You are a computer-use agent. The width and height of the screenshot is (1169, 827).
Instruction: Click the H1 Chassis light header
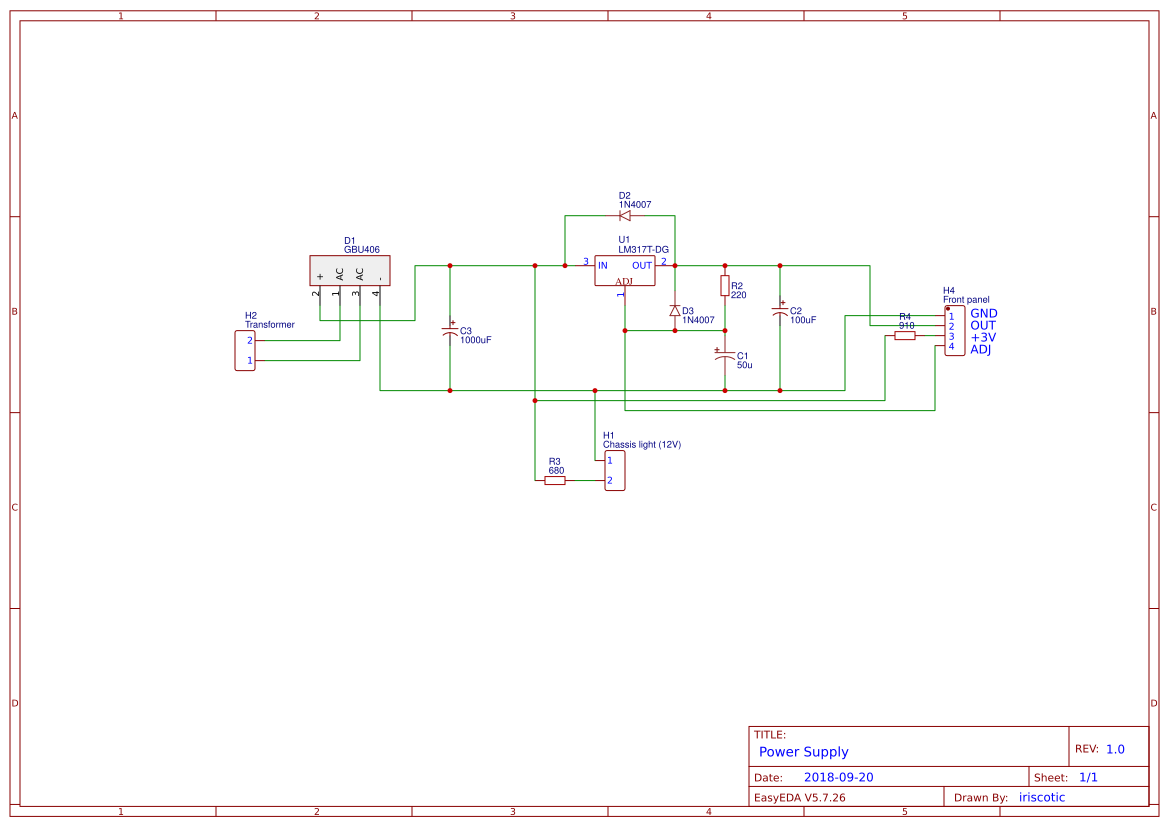(614, 469)
